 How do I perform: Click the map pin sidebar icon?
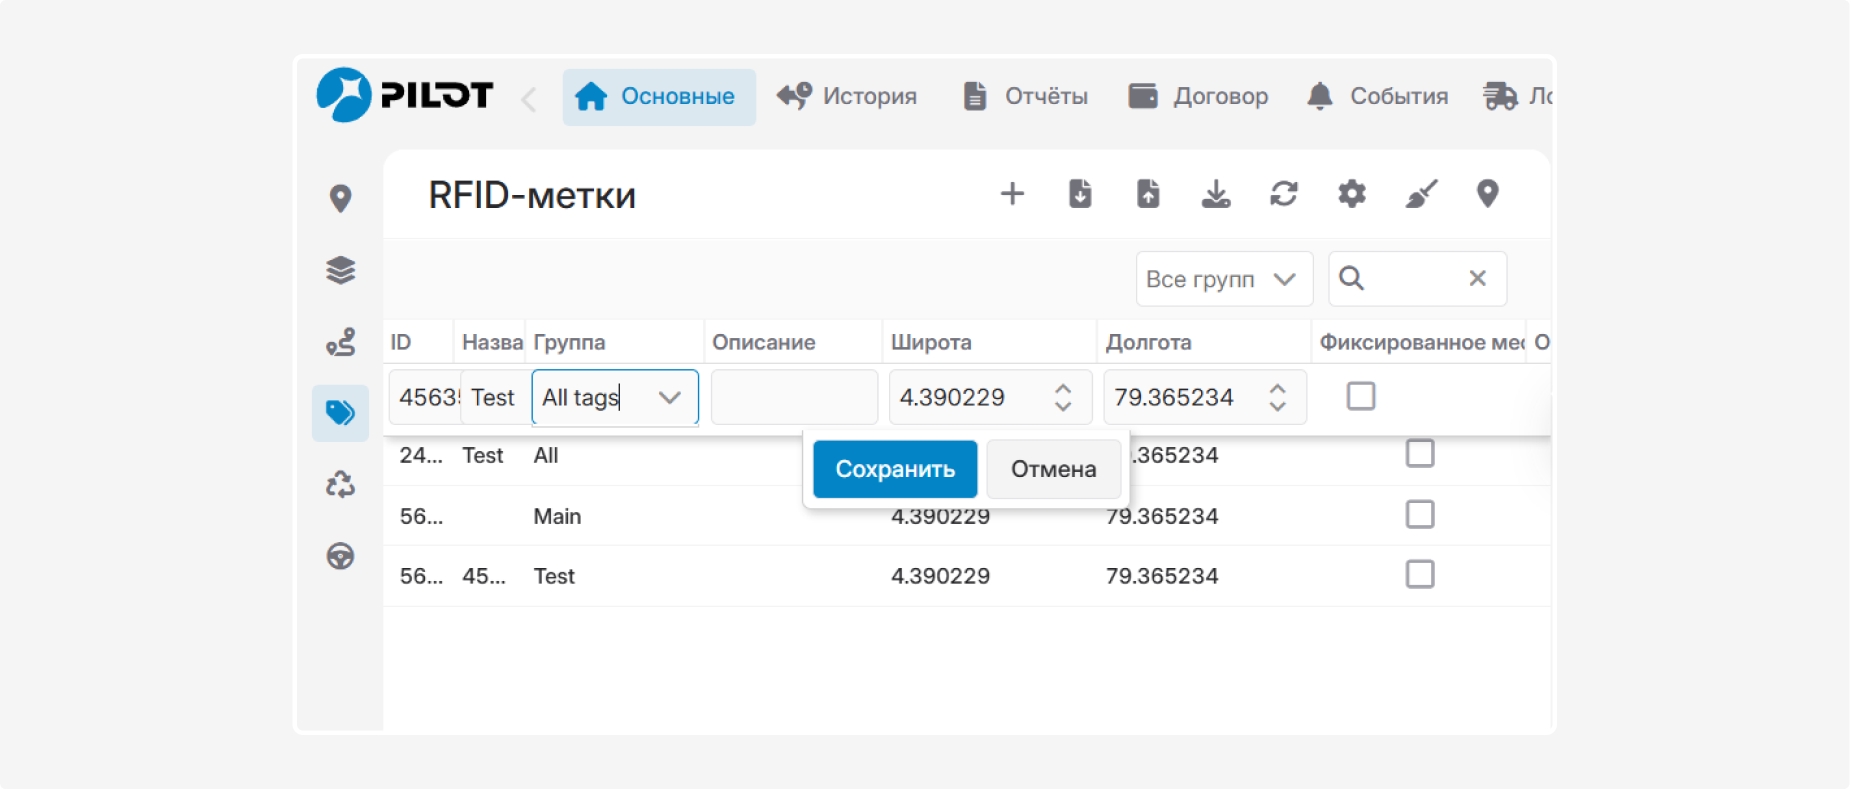(340, 198)
